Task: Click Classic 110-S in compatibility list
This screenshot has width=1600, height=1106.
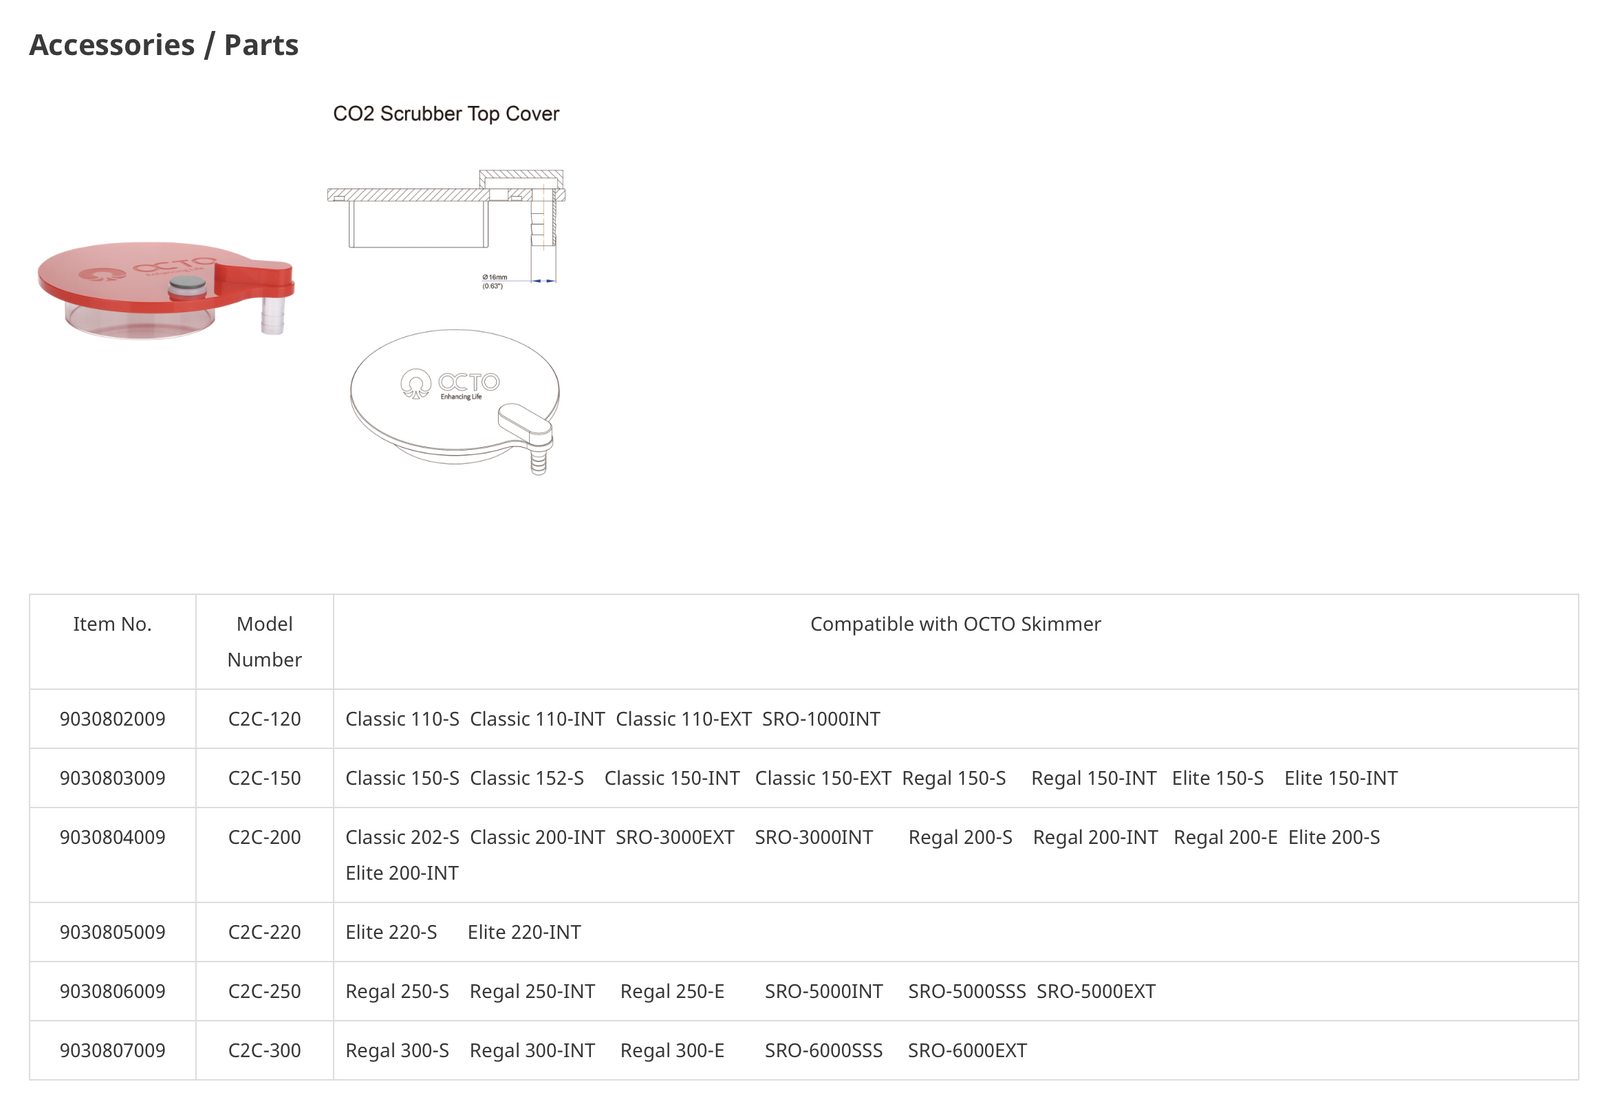Action: point(402,719)
